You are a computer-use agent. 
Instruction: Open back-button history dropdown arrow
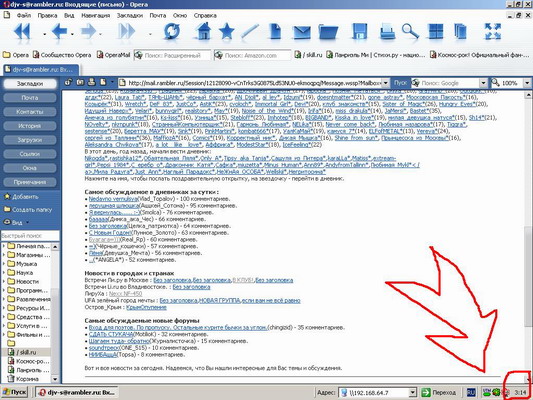click(x=72, y=34)
